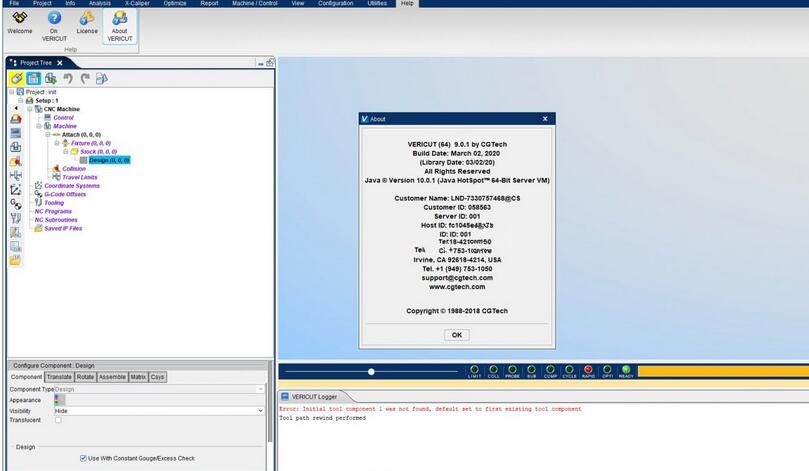This screenshot has height=471, width=809.
Task: Switch to the Rotate tab
Action: [x=85, y=377]
